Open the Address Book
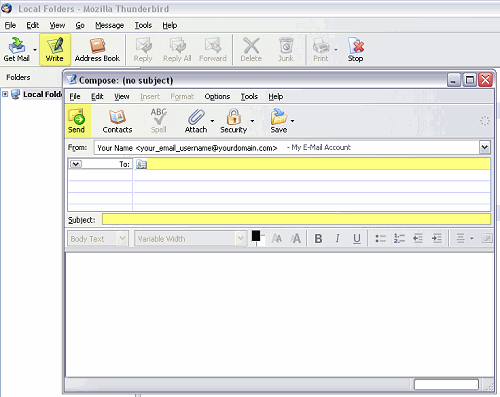This screenshot has height=397, width=500. 97,49
